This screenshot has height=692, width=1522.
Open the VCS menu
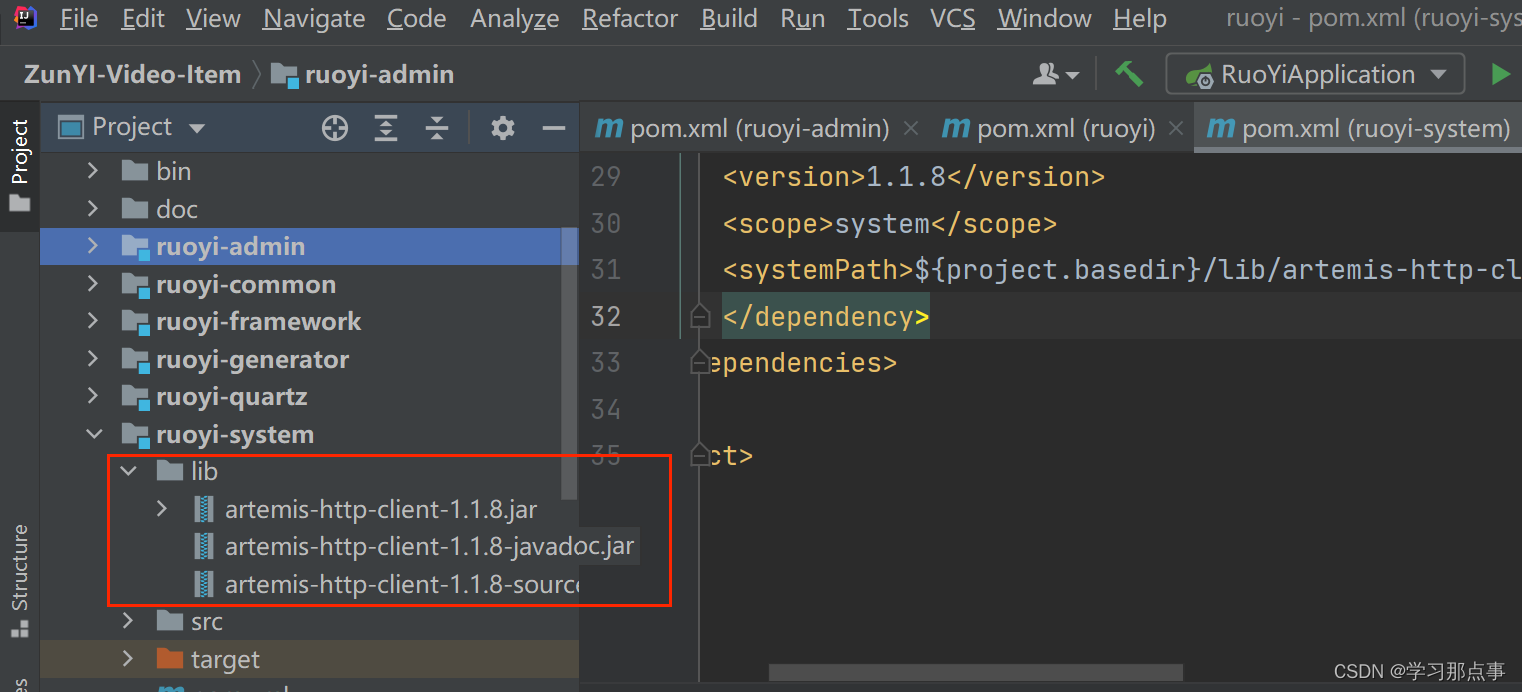point(952,18)
